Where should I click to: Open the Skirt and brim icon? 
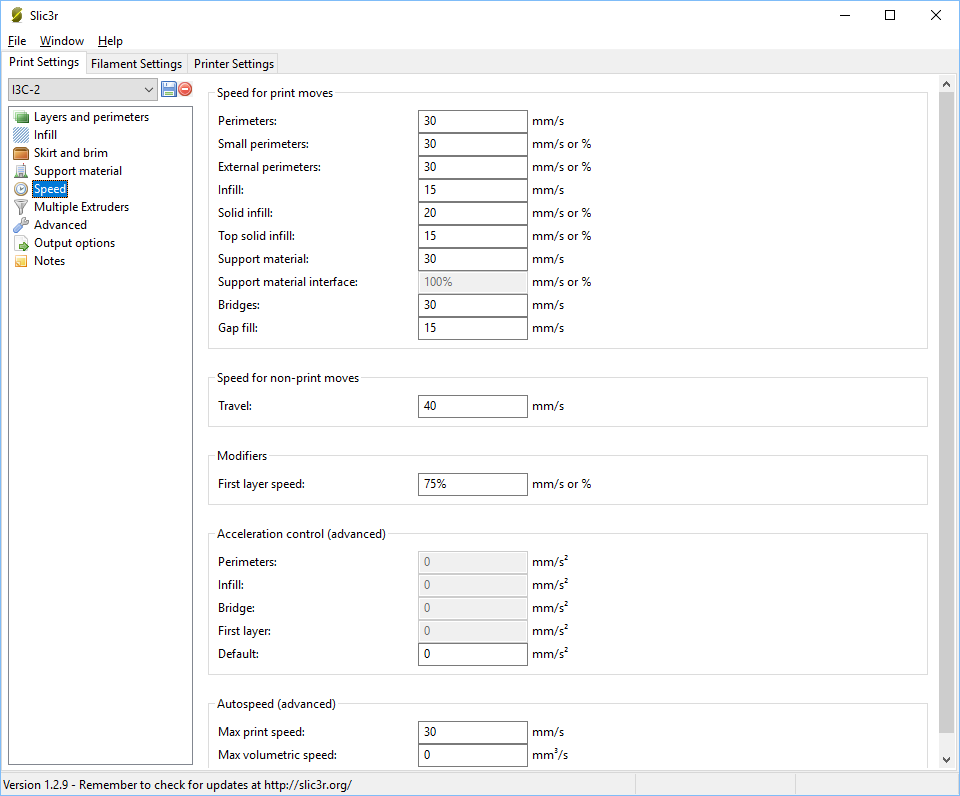pyautogui.click(x=21, y=153)
